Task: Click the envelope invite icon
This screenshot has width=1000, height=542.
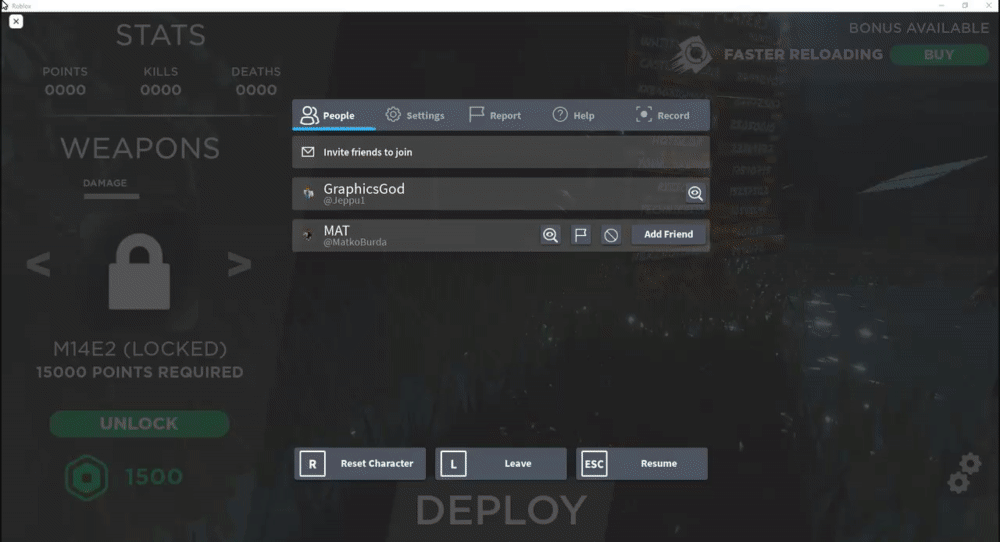Action: pyautogui.click(x=308, y=152)
